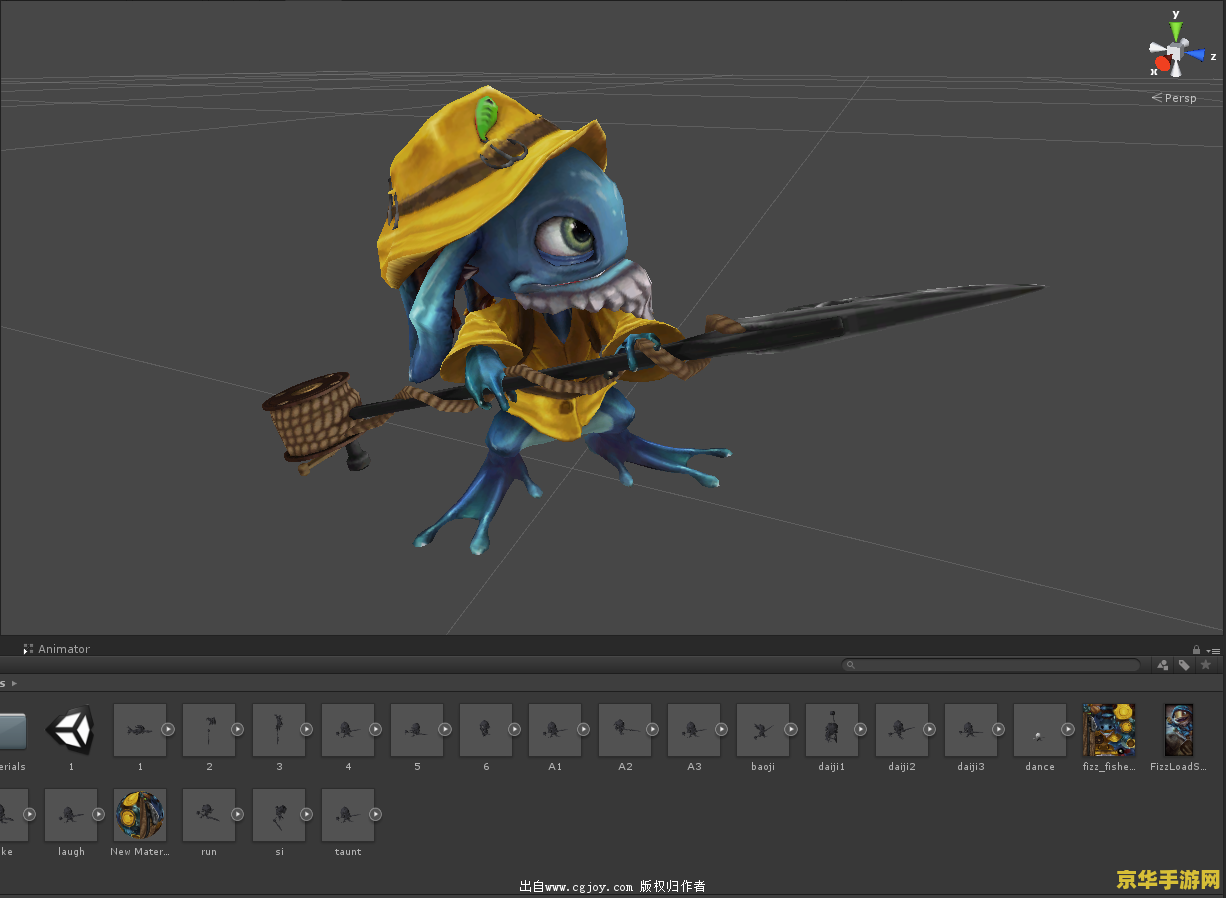The height and width of the screenshot is (898, 1226).
Task: Select the FizzLoadS... image thumbnail
Action: coord(1179,730)
